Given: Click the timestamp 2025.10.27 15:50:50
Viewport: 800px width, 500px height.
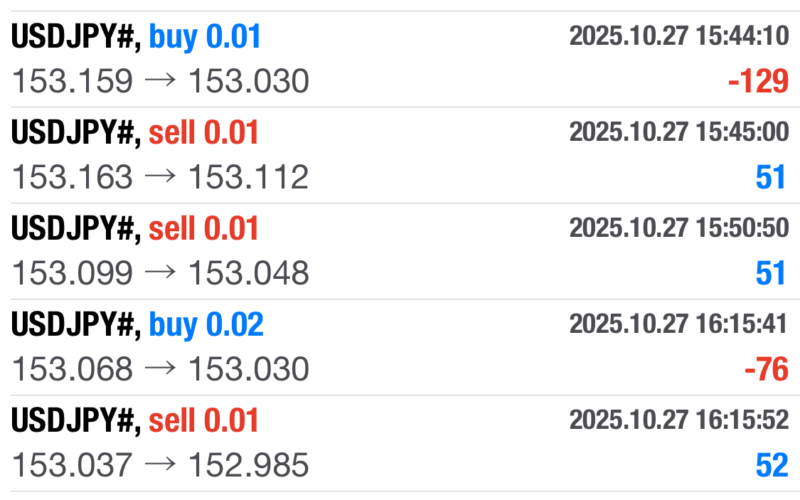Looking at the screenshot, I should click(x=678, y=229).
